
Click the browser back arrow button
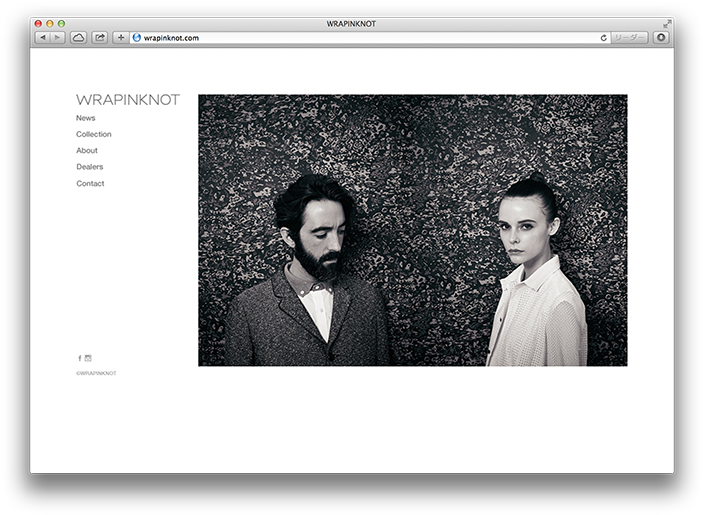coord(43,37)
